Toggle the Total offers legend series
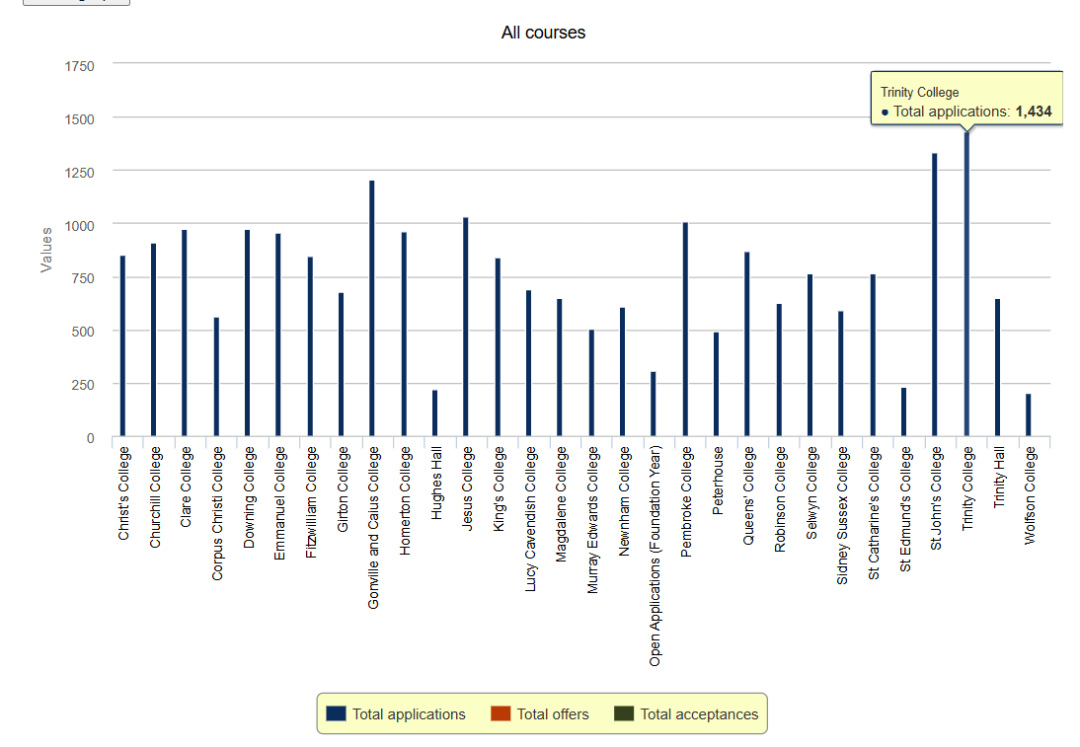 [x=540, y=714]
